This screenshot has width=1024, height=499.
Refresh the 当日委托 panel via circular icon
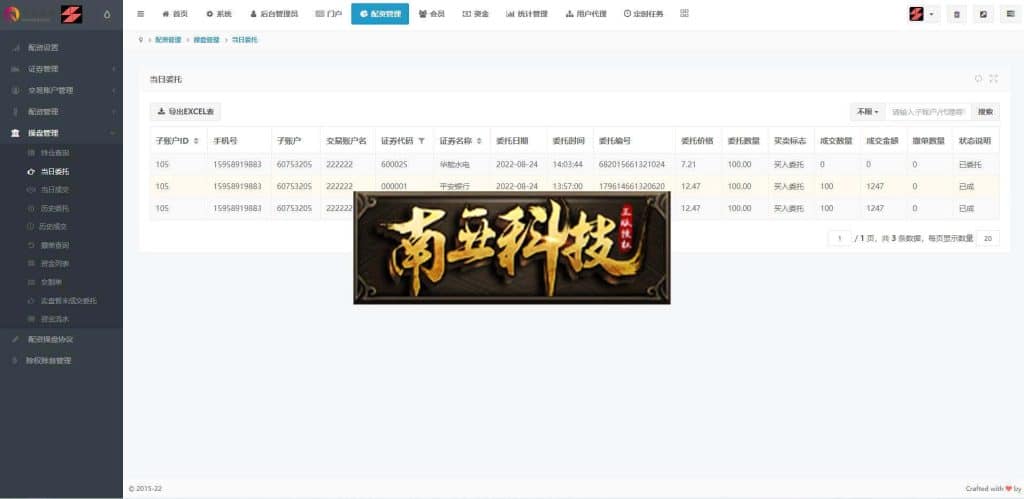point(978,78)
